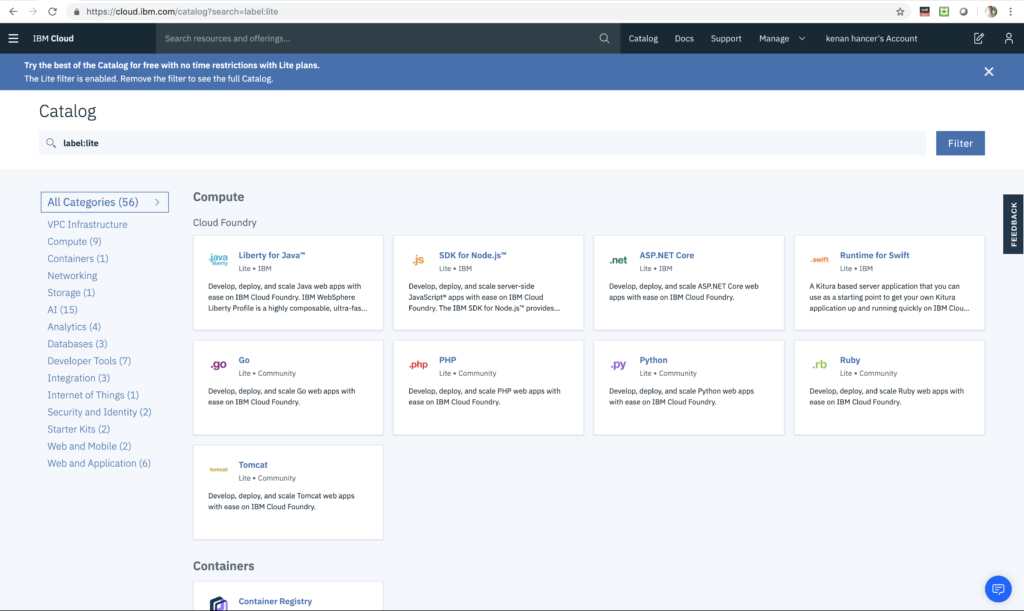Viewport: 1024px width, 611px height.
Task: Select the Security and Identity (2) category
Action: tap(99, 412)
